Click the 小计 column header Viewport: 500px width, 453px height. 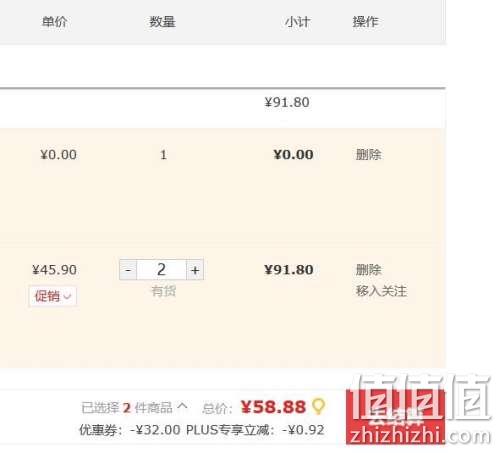click(x=297, y=22)
